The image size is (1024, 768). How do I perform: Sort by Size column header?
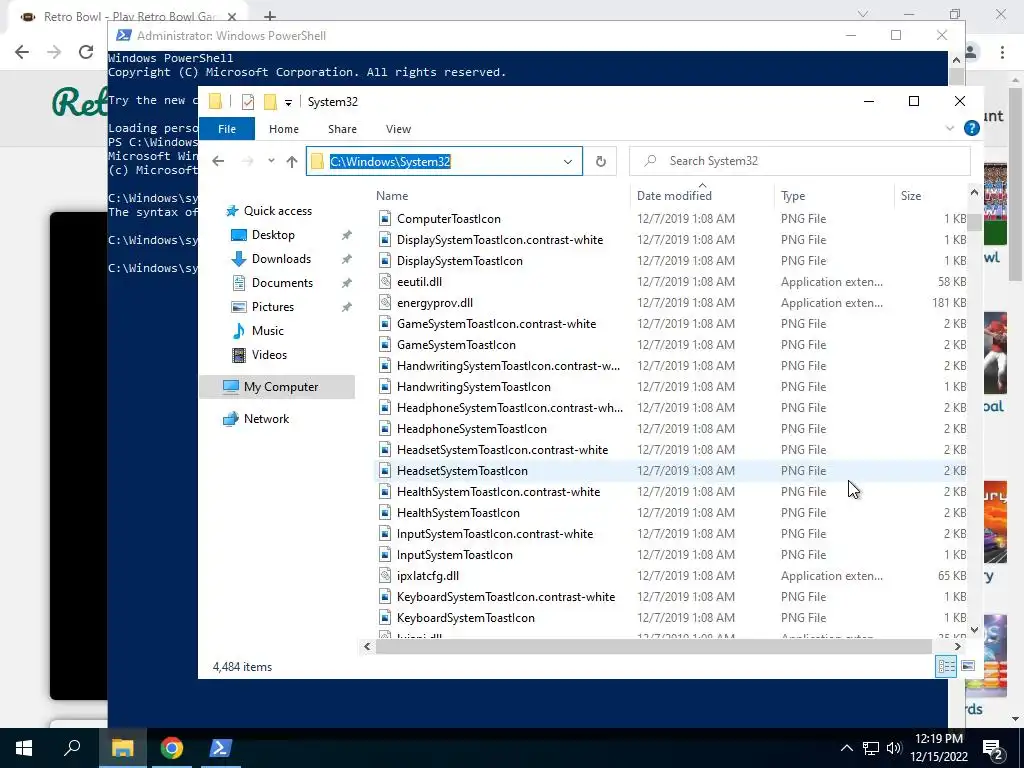[x=910, y=195]
